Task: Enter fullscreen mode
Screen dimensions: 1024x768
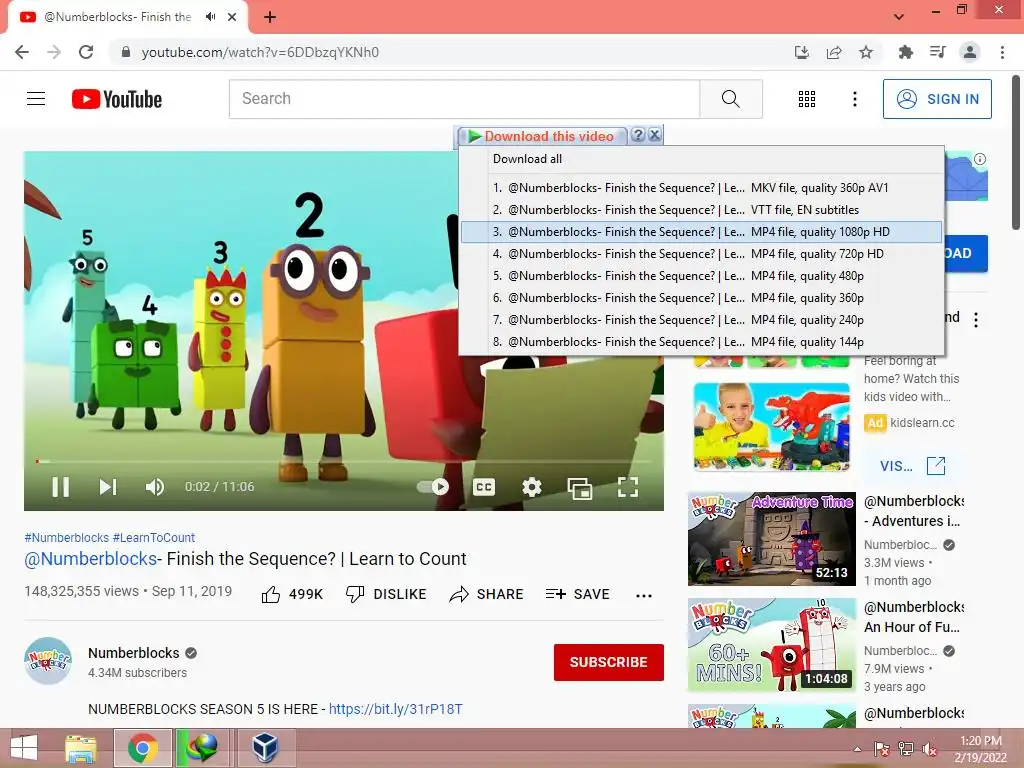Action: [628, 487]
